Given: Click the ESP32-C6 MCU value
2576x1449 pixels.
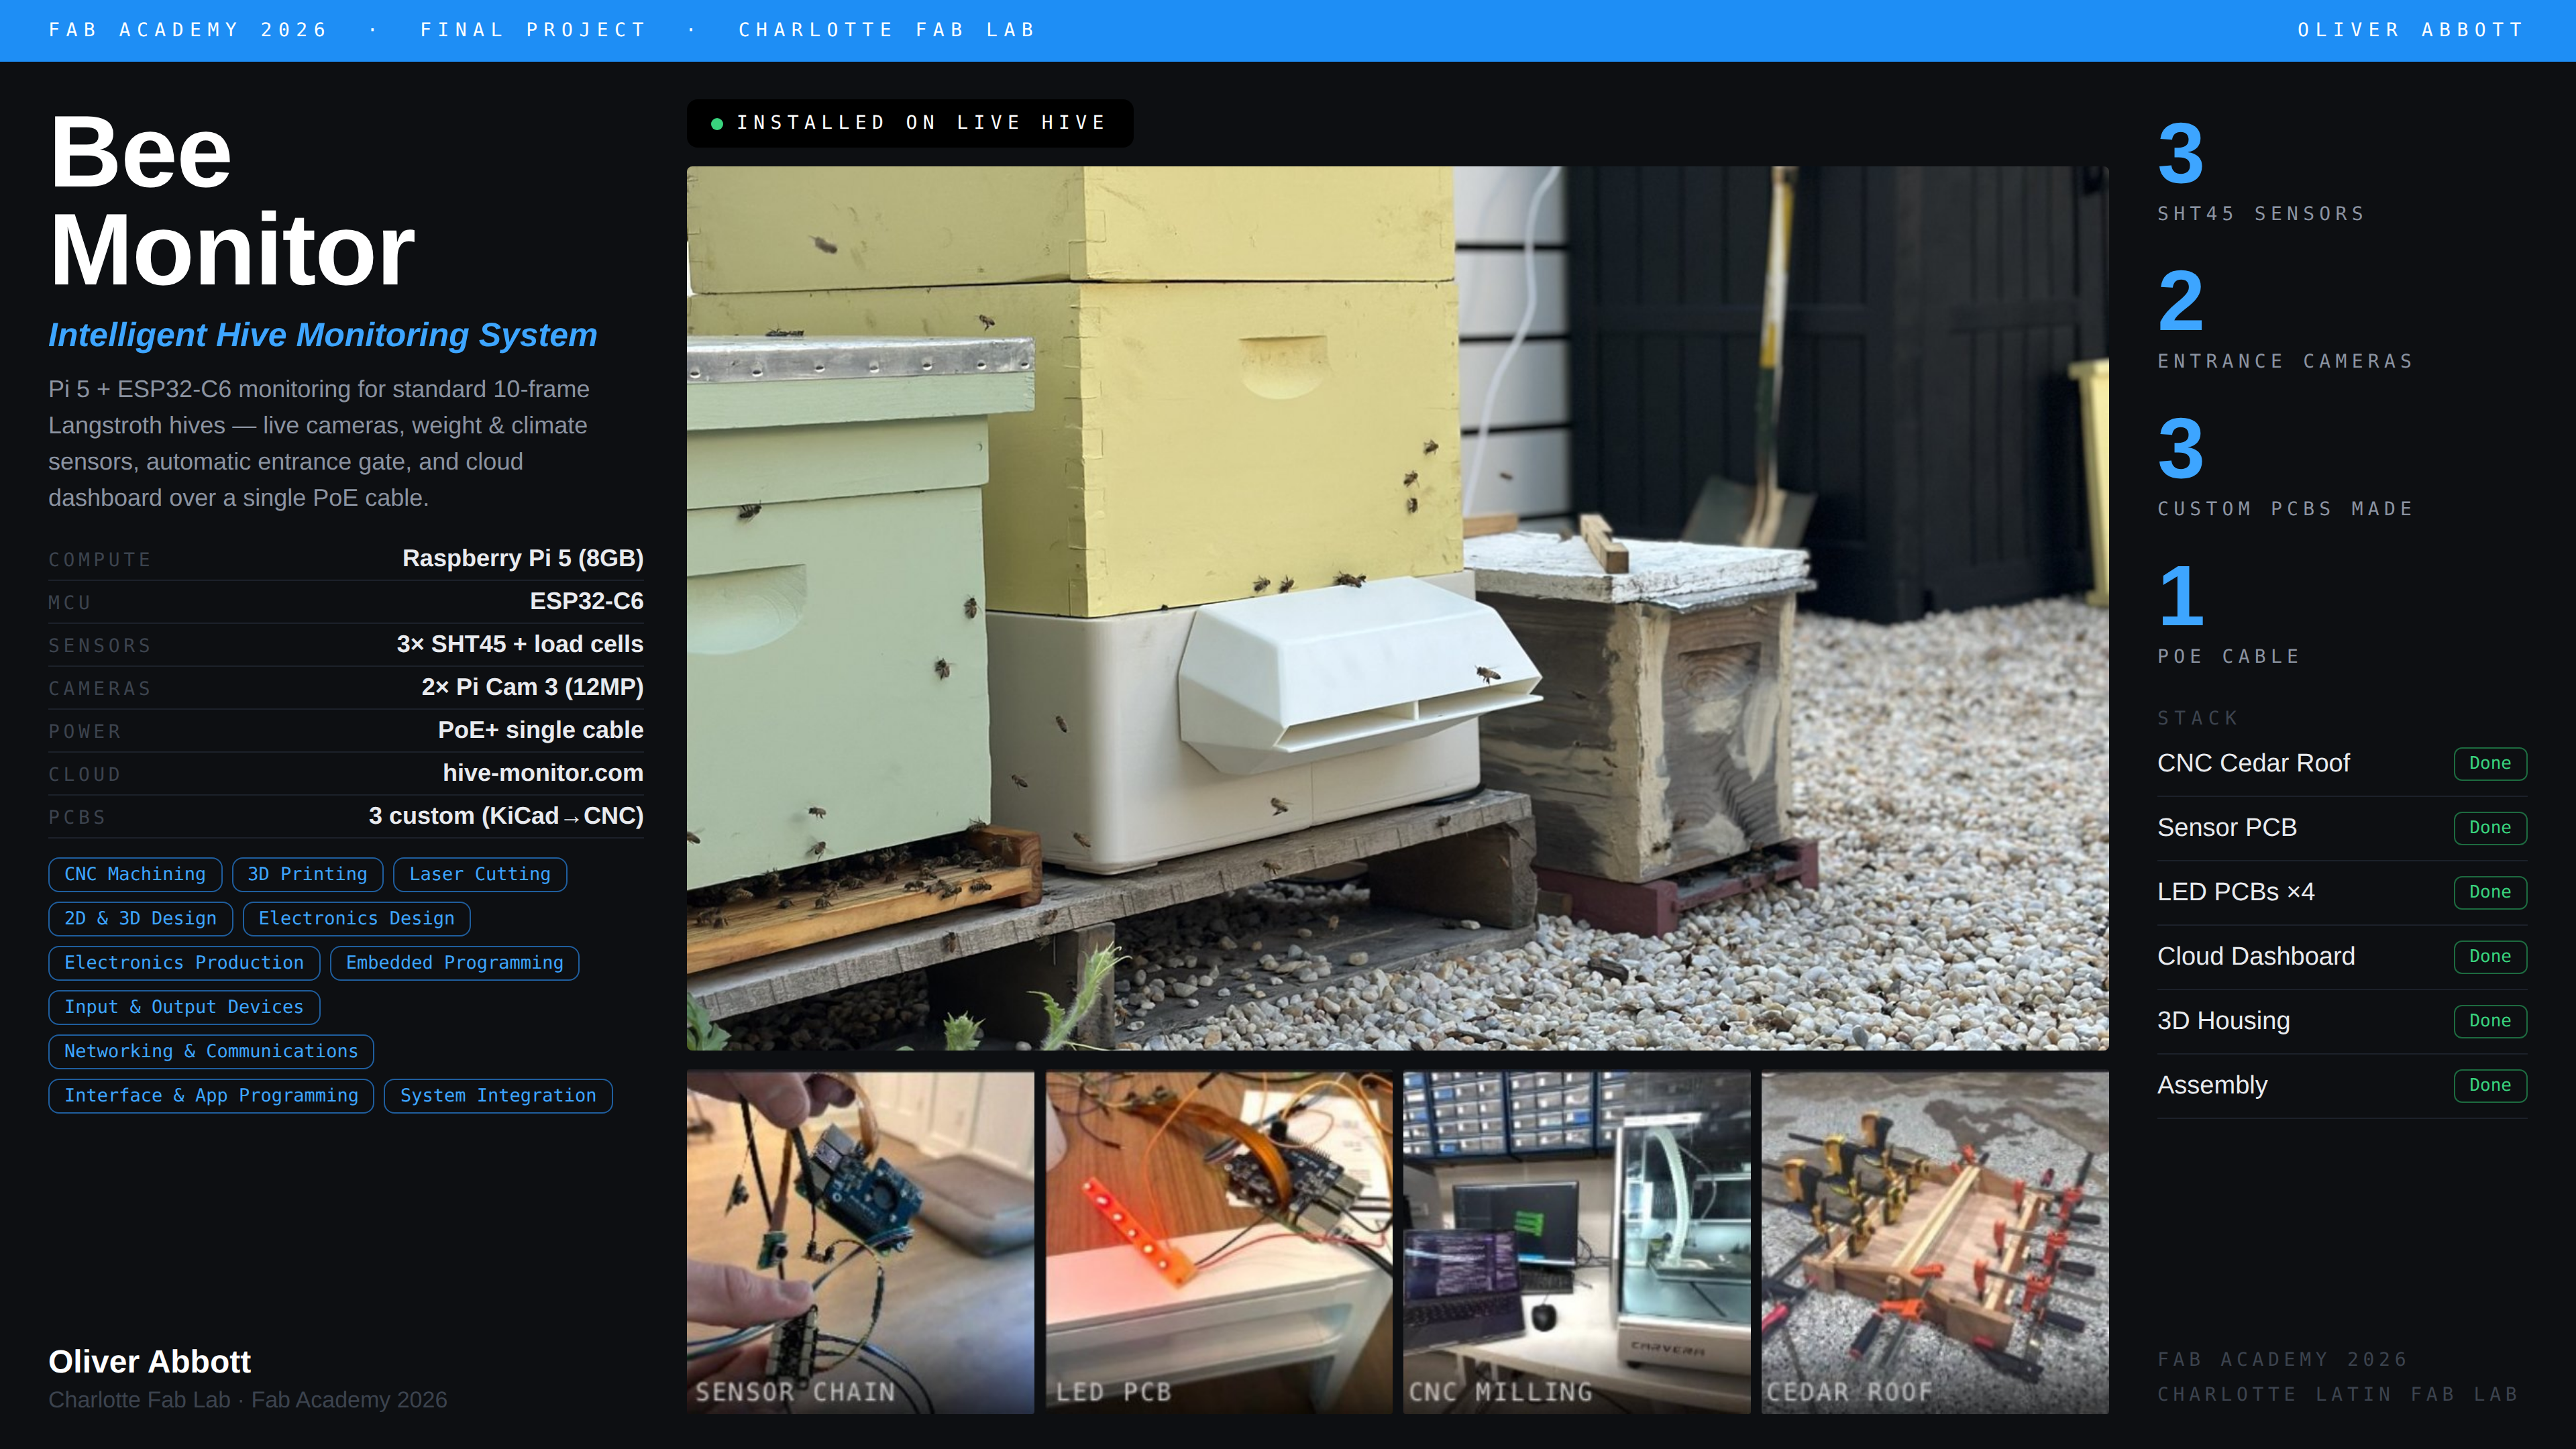Looking at the screenshot, I should tap(587, 601).
